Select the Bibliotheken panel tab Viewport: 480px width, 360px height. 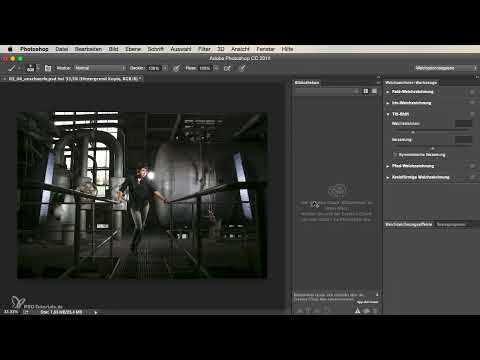click(307, 83)
